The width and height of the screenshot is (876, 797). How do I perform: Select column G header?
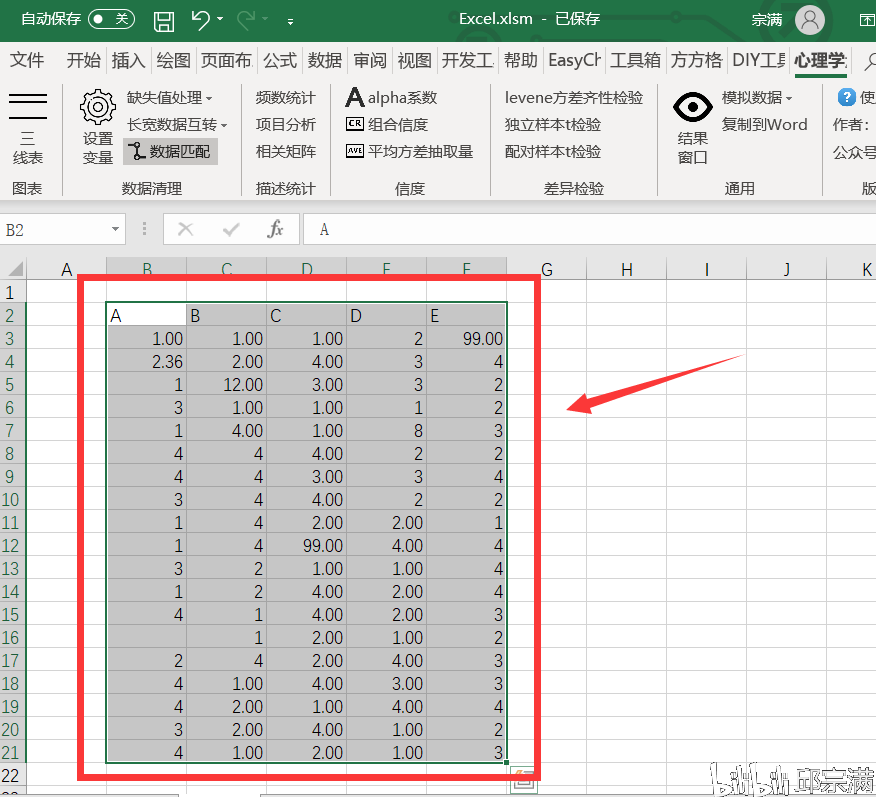(546, 270)
